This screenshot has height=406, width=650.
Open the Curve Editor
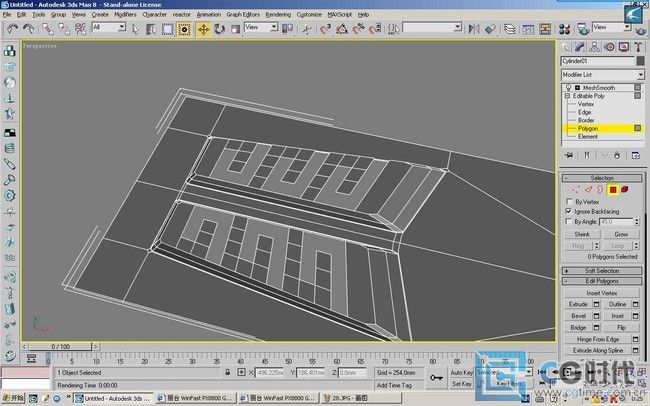[x=528, y=29]
